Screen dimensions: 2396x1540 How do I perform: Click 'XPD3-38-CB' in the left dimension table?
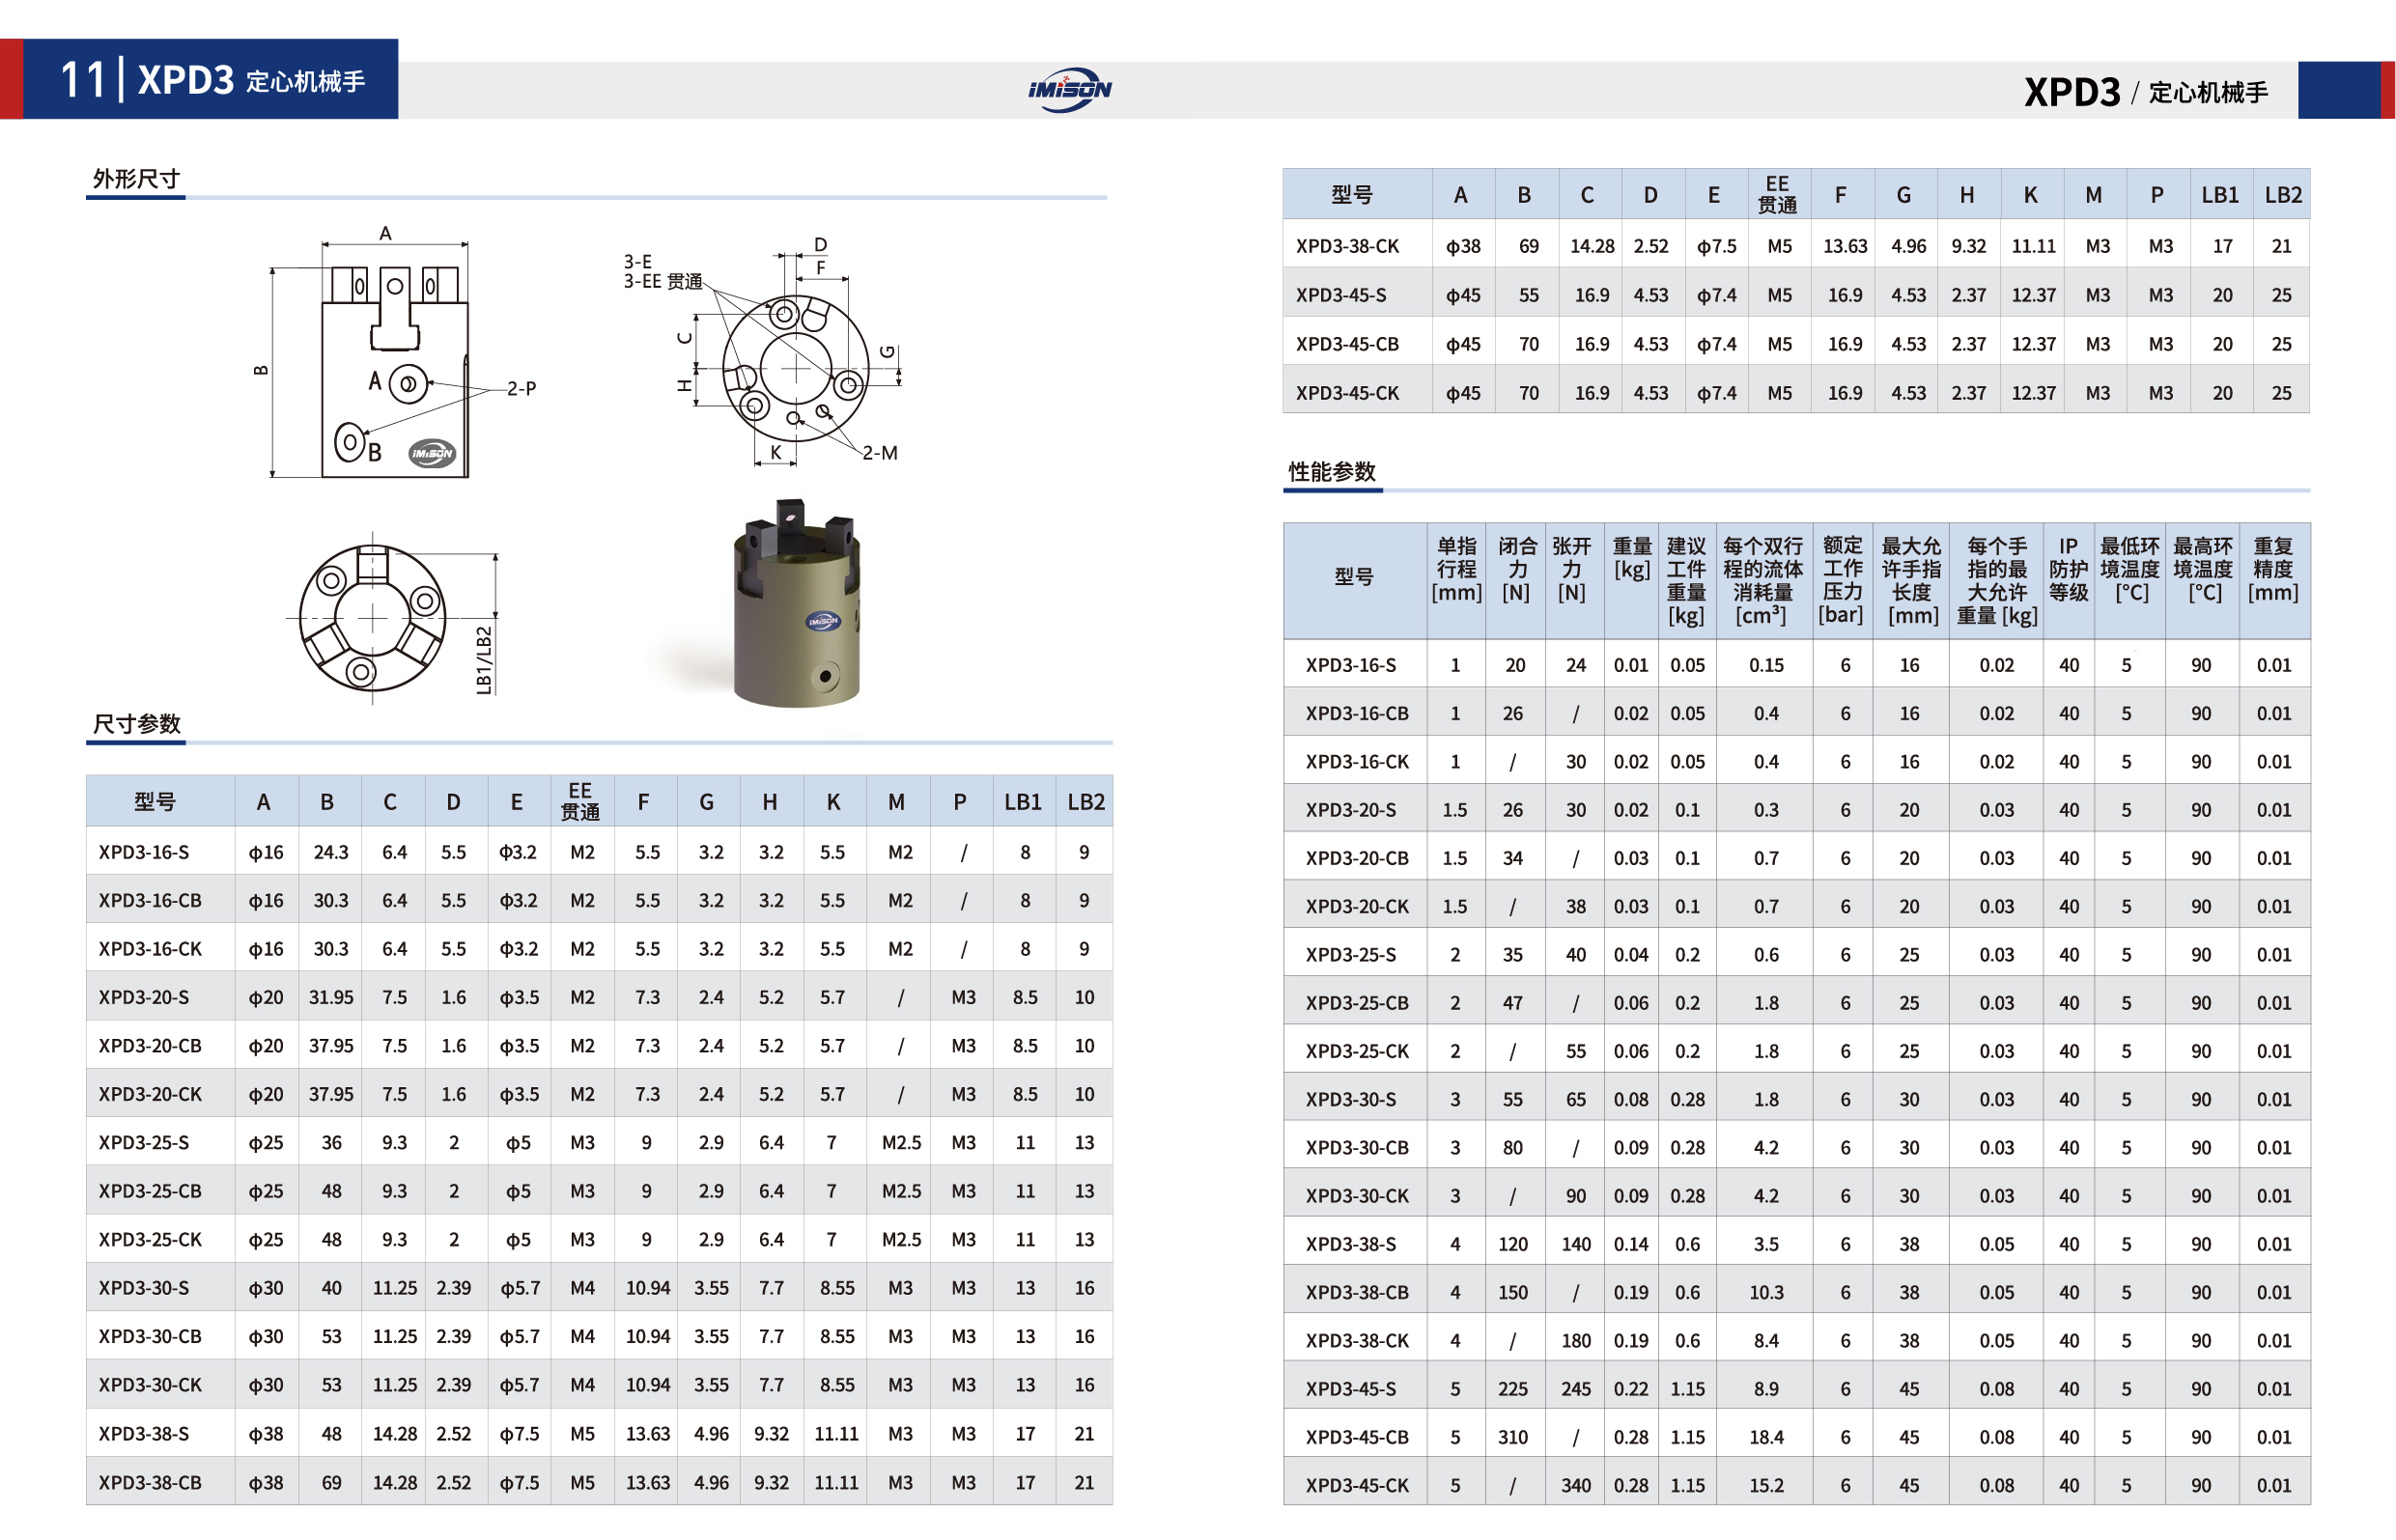click(x=150, y=1482)
